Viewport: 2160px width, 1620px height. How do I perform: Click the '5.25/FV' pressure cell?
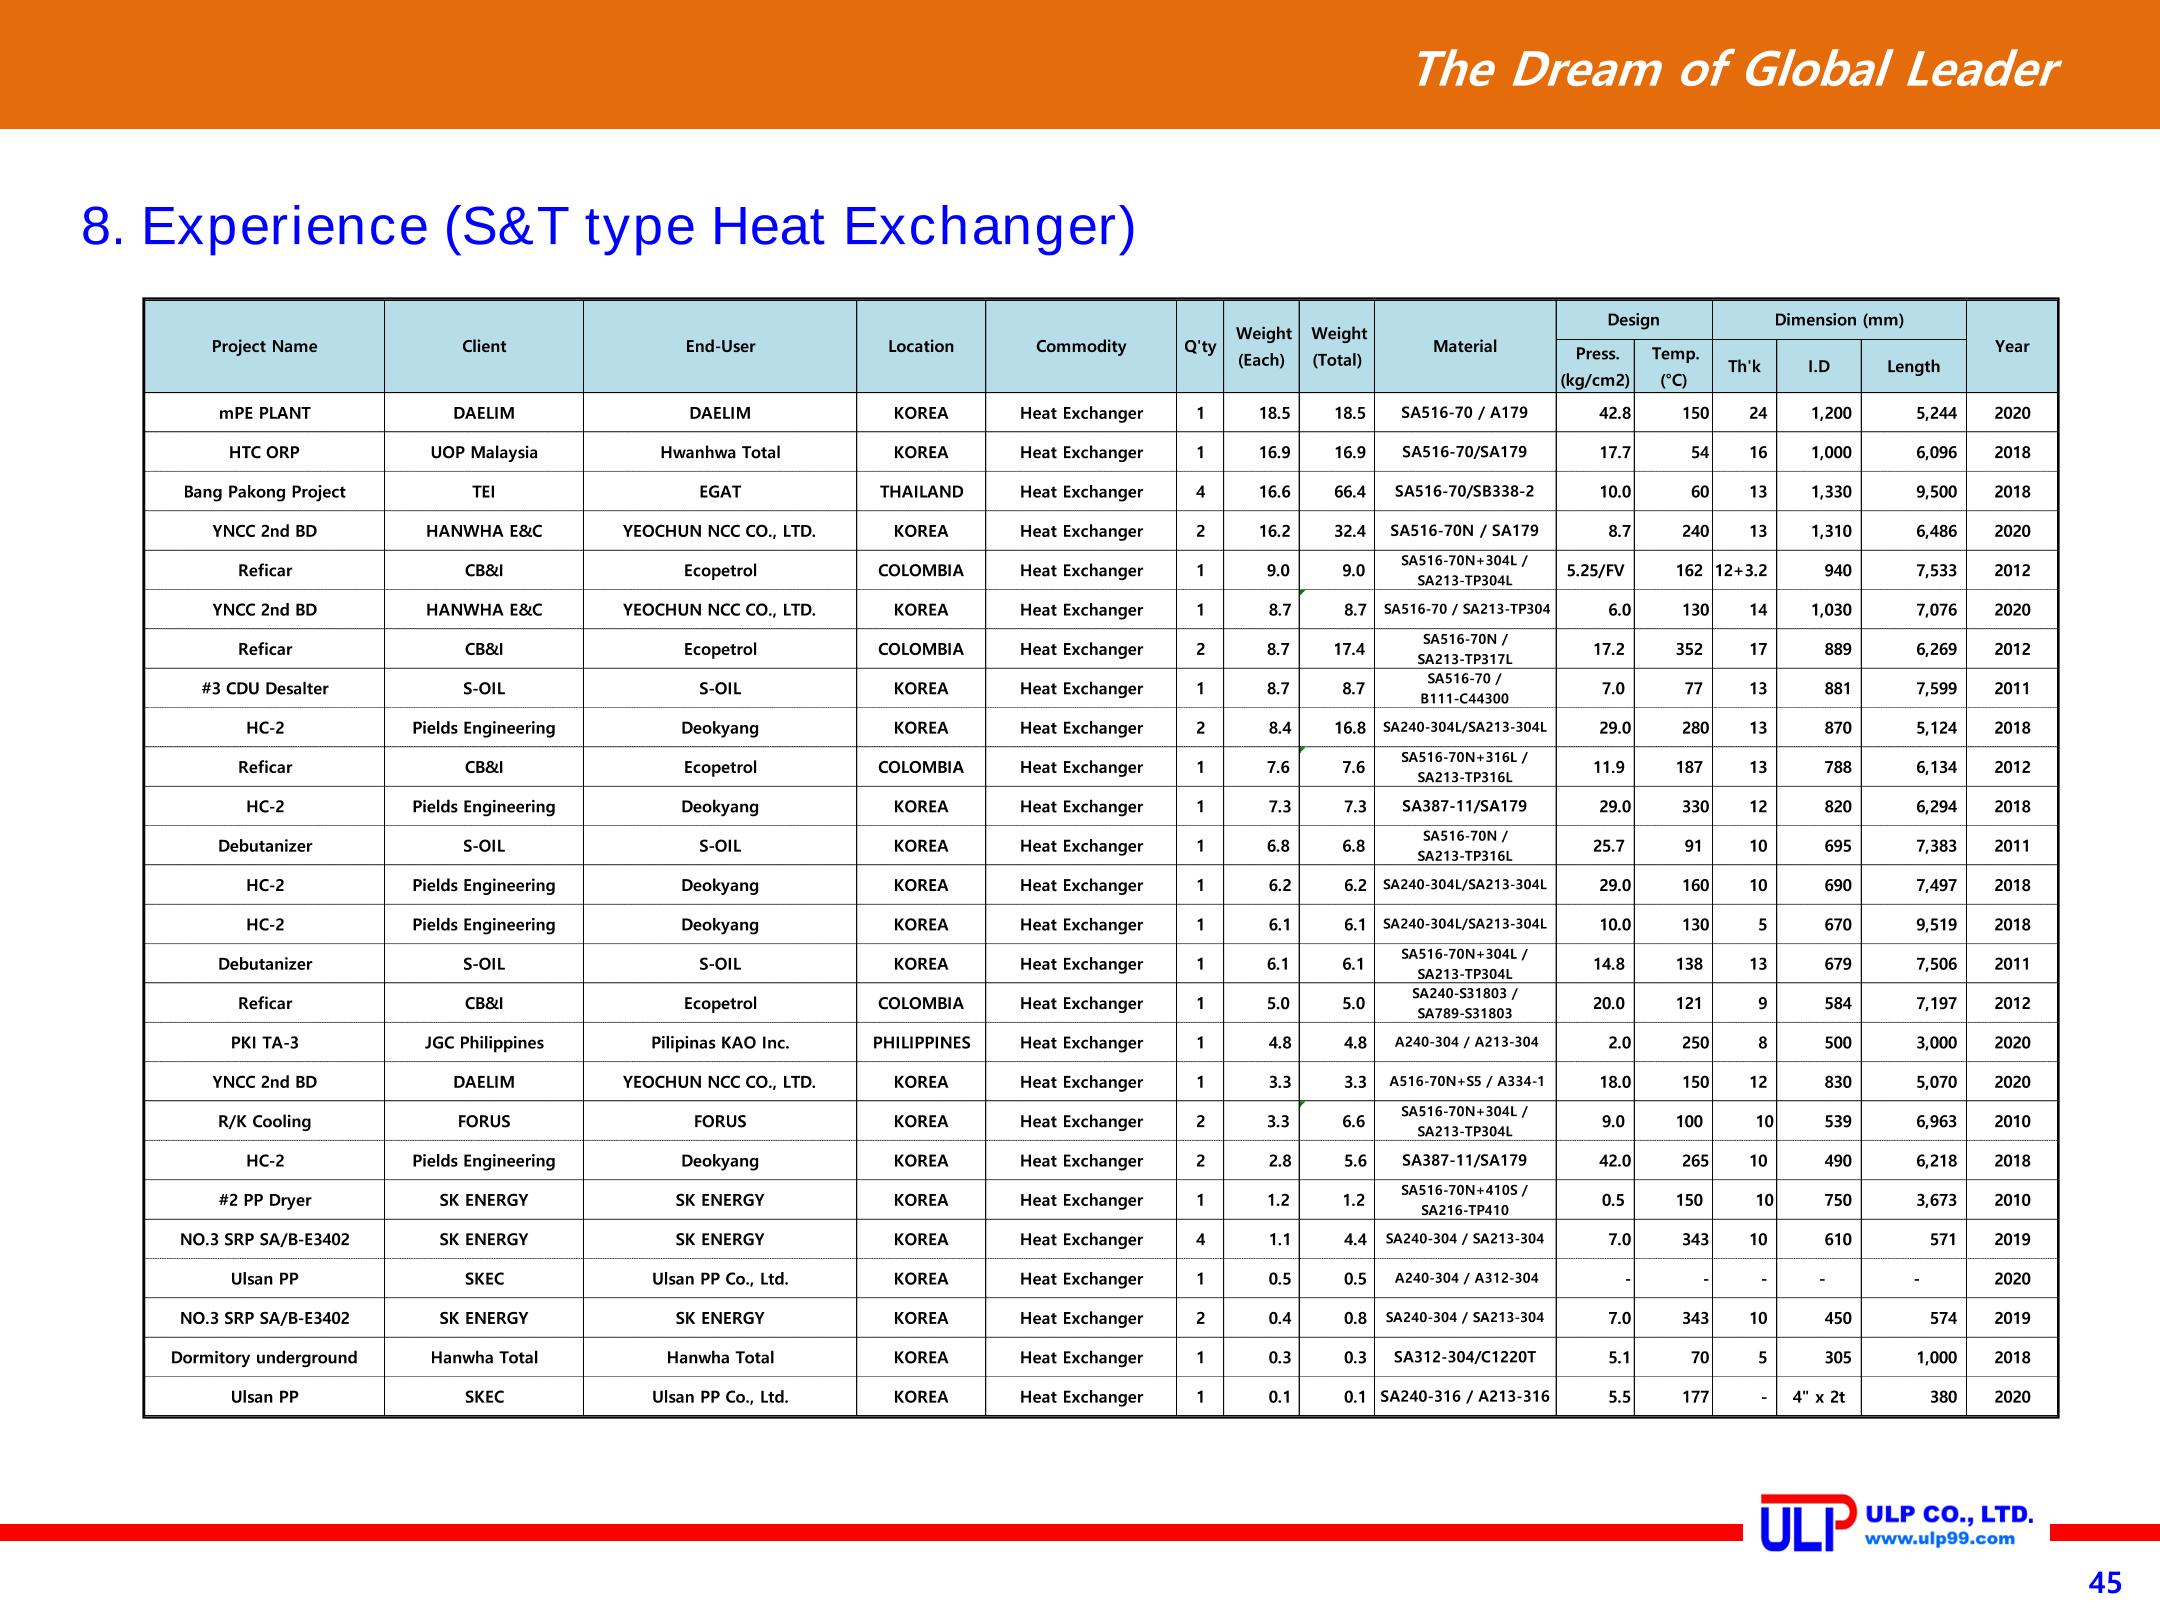(x=1595, y=571)
